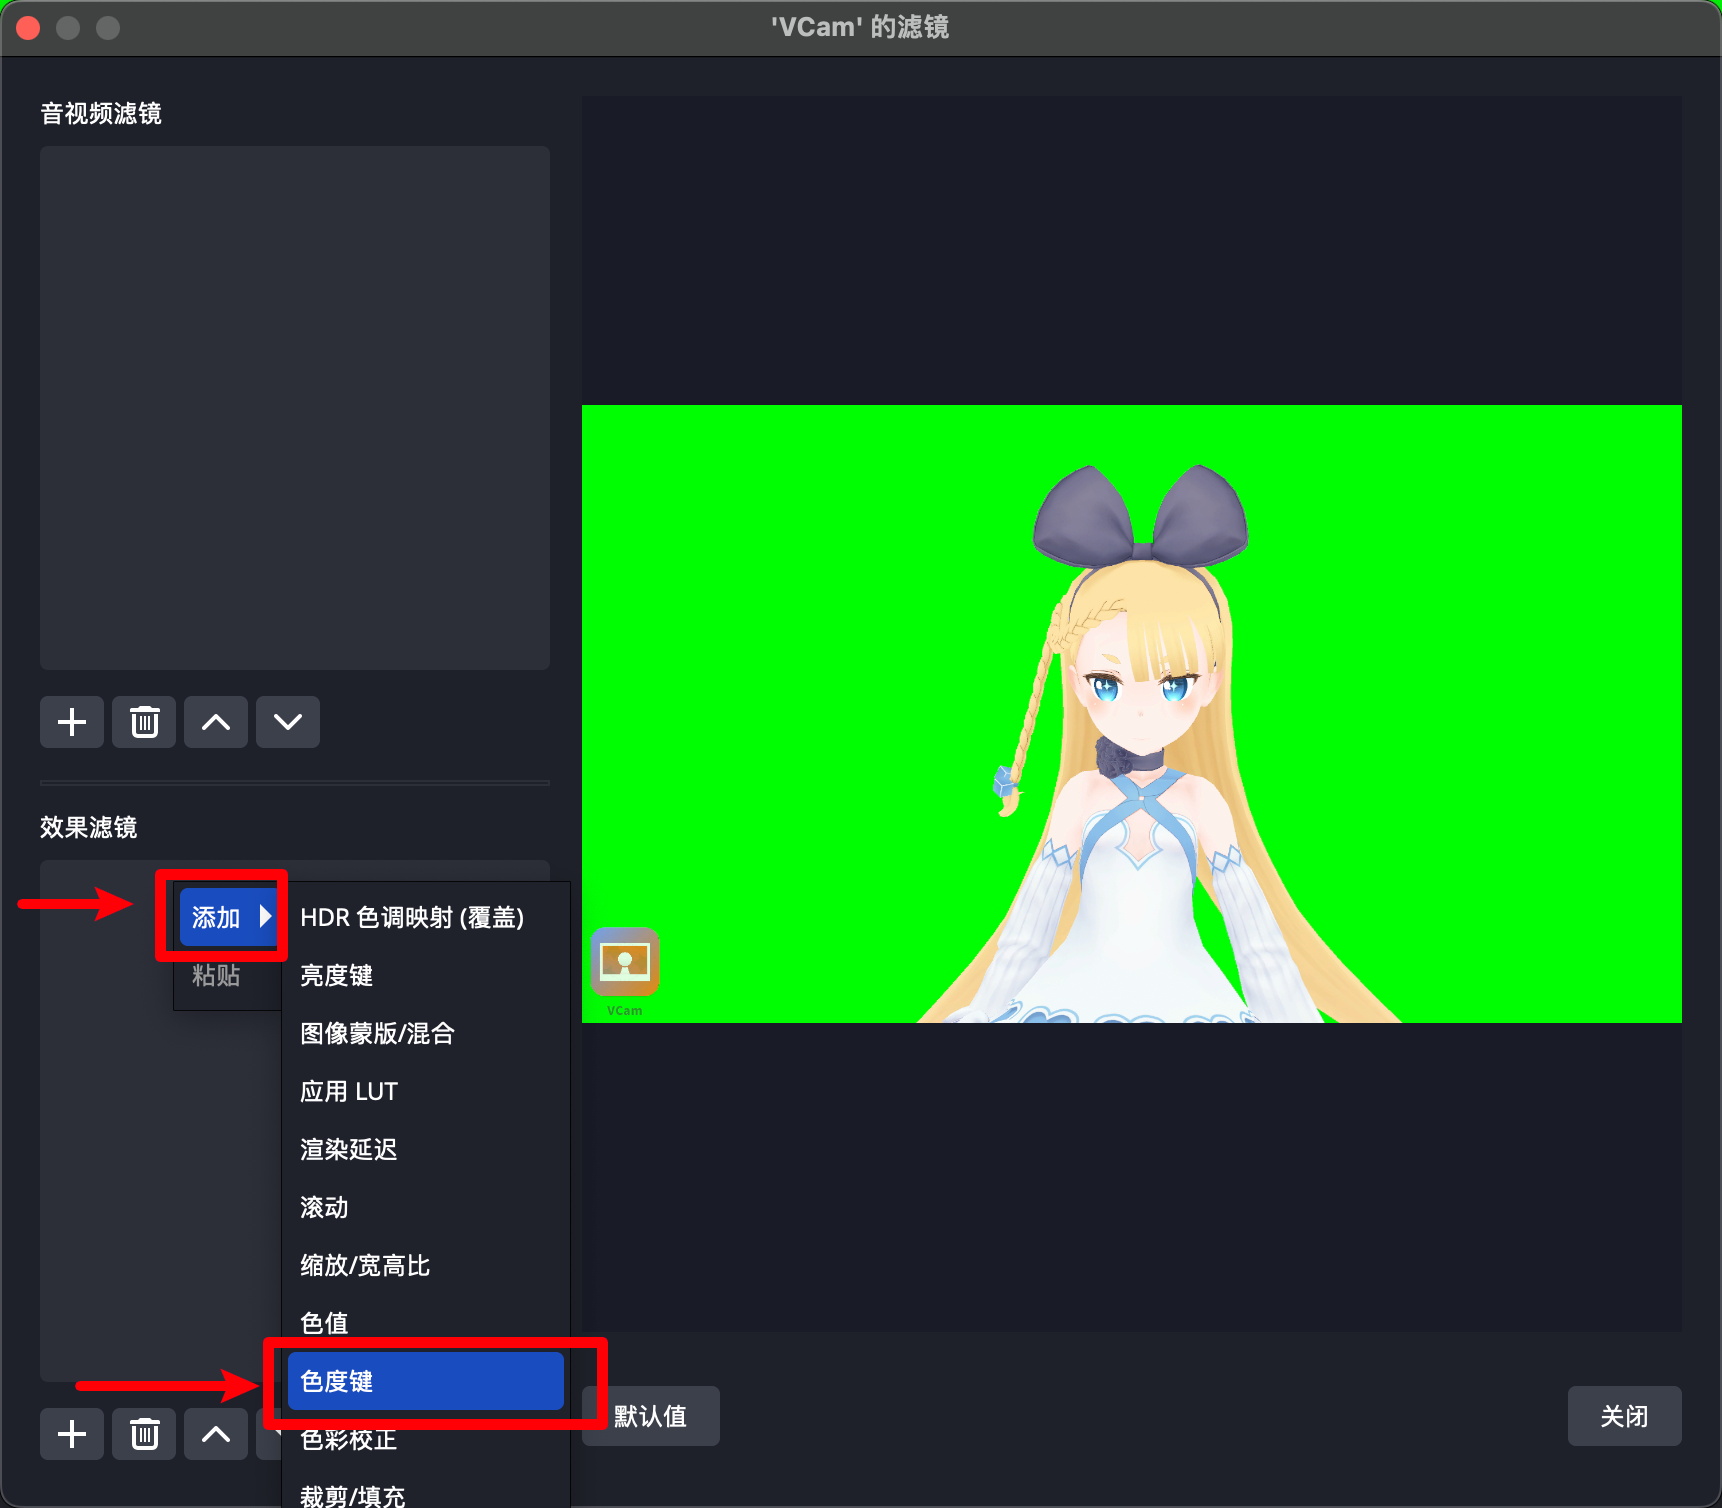Select 缩放/宽高比 filter option
Image resolution: width=1722 pixels, height=1508 pixels.
point(365,1265)
